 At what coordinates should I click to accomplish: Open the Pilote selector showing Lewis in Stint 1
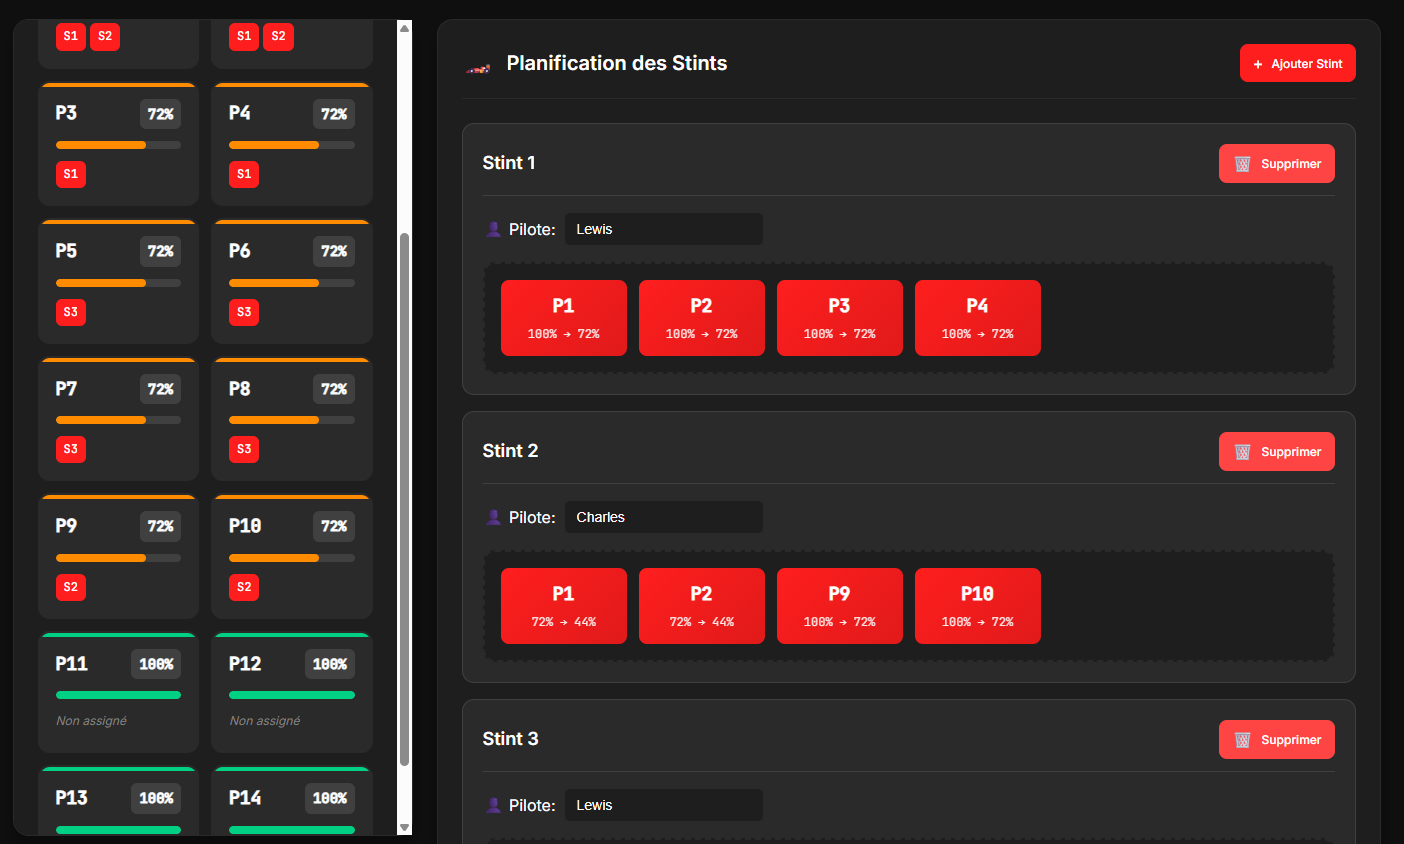(663, 229)
